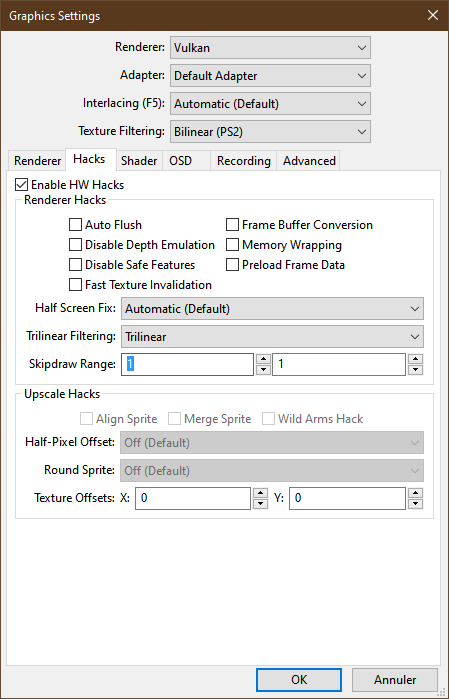Increase the first Skipdraw Range value
The height and width of the screenshot is (699, 449).
point(264,359)
